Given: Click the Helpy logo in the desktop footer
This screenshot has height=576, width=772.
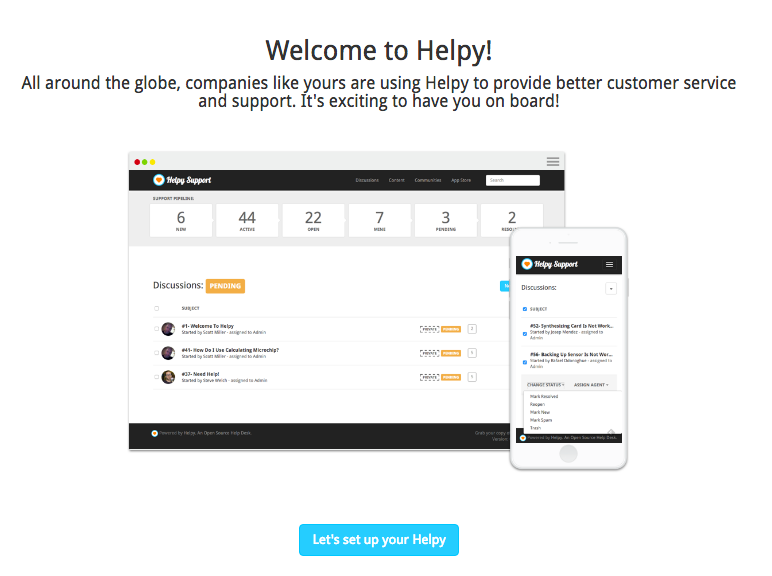Looking at the screenshot, I should (155, 433).
